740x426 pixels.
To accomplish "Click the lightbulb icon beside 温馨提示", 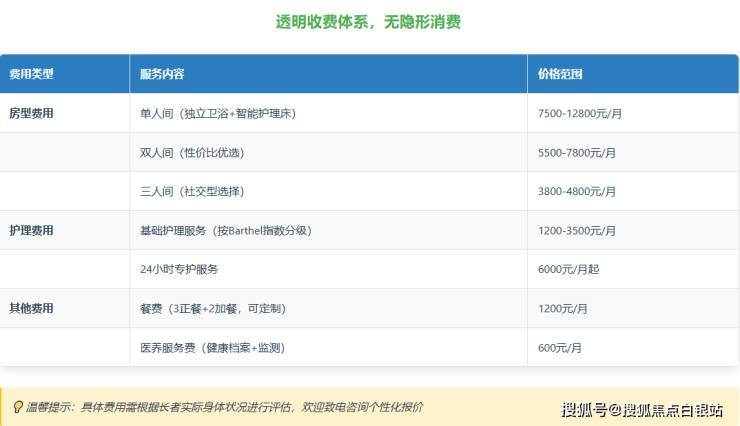I will tap(17, 407).
